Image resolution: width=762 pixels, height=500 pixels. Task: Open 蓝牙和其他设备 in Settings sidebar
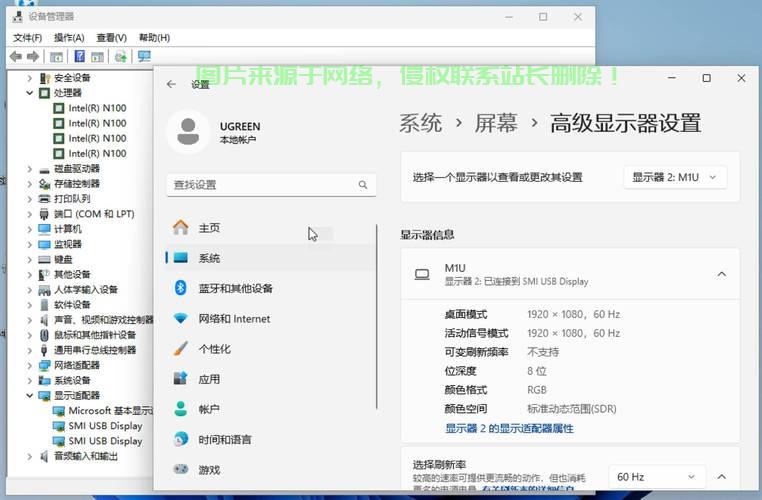(270, 288)
